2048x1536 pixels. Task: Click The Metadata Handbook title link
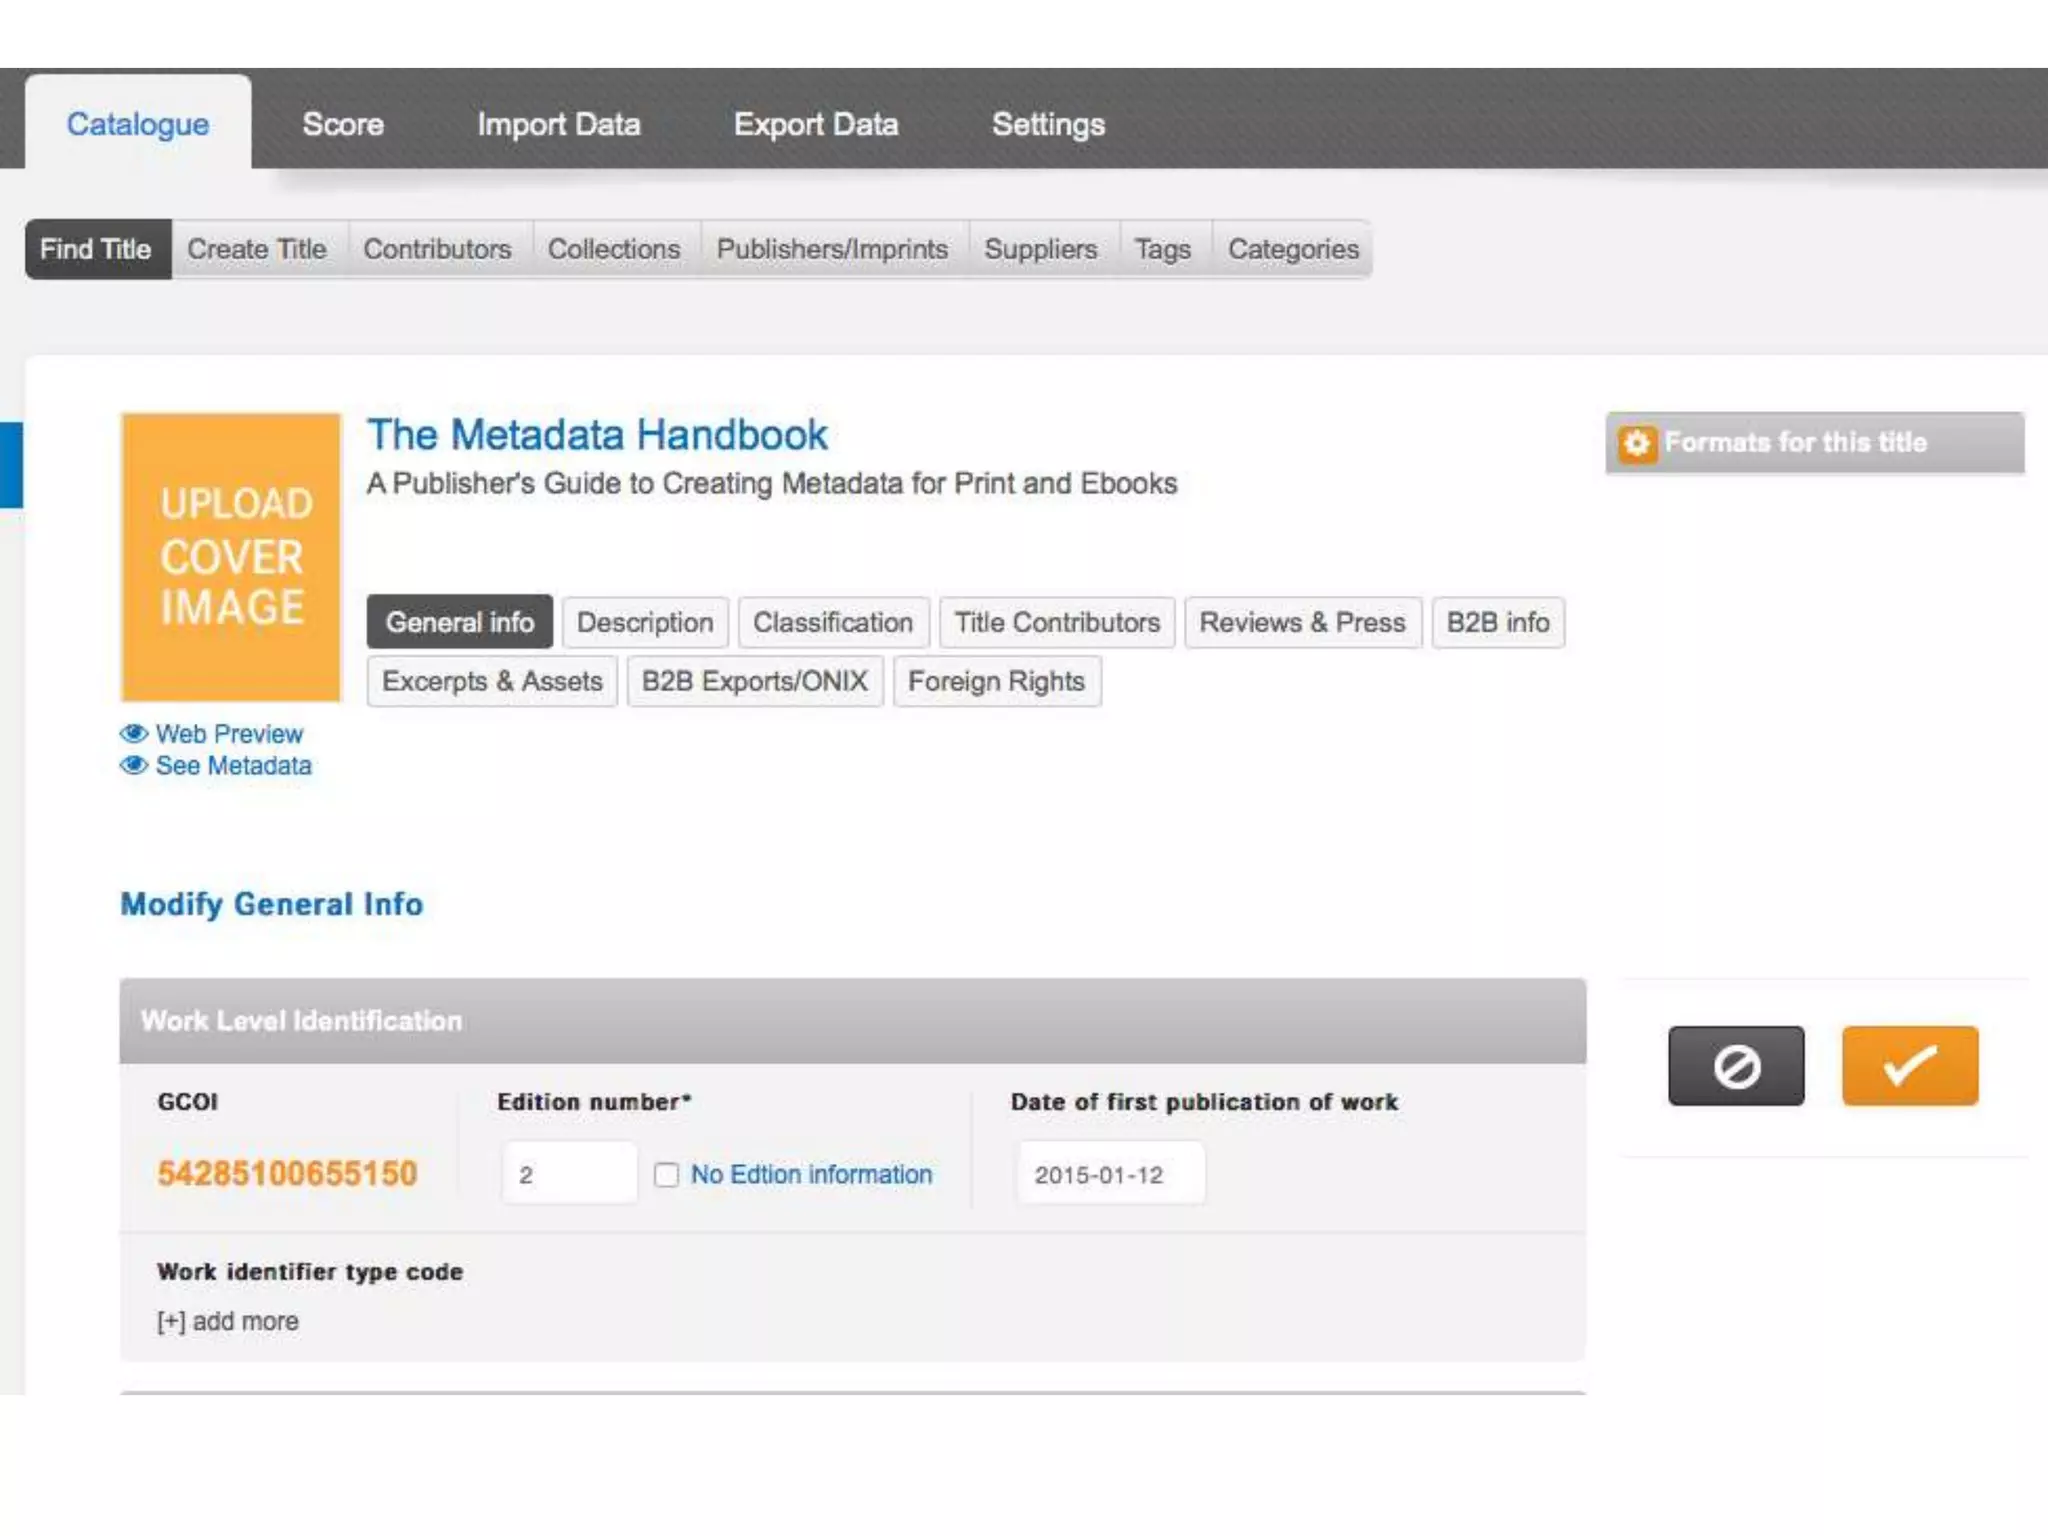click(597, 434)
